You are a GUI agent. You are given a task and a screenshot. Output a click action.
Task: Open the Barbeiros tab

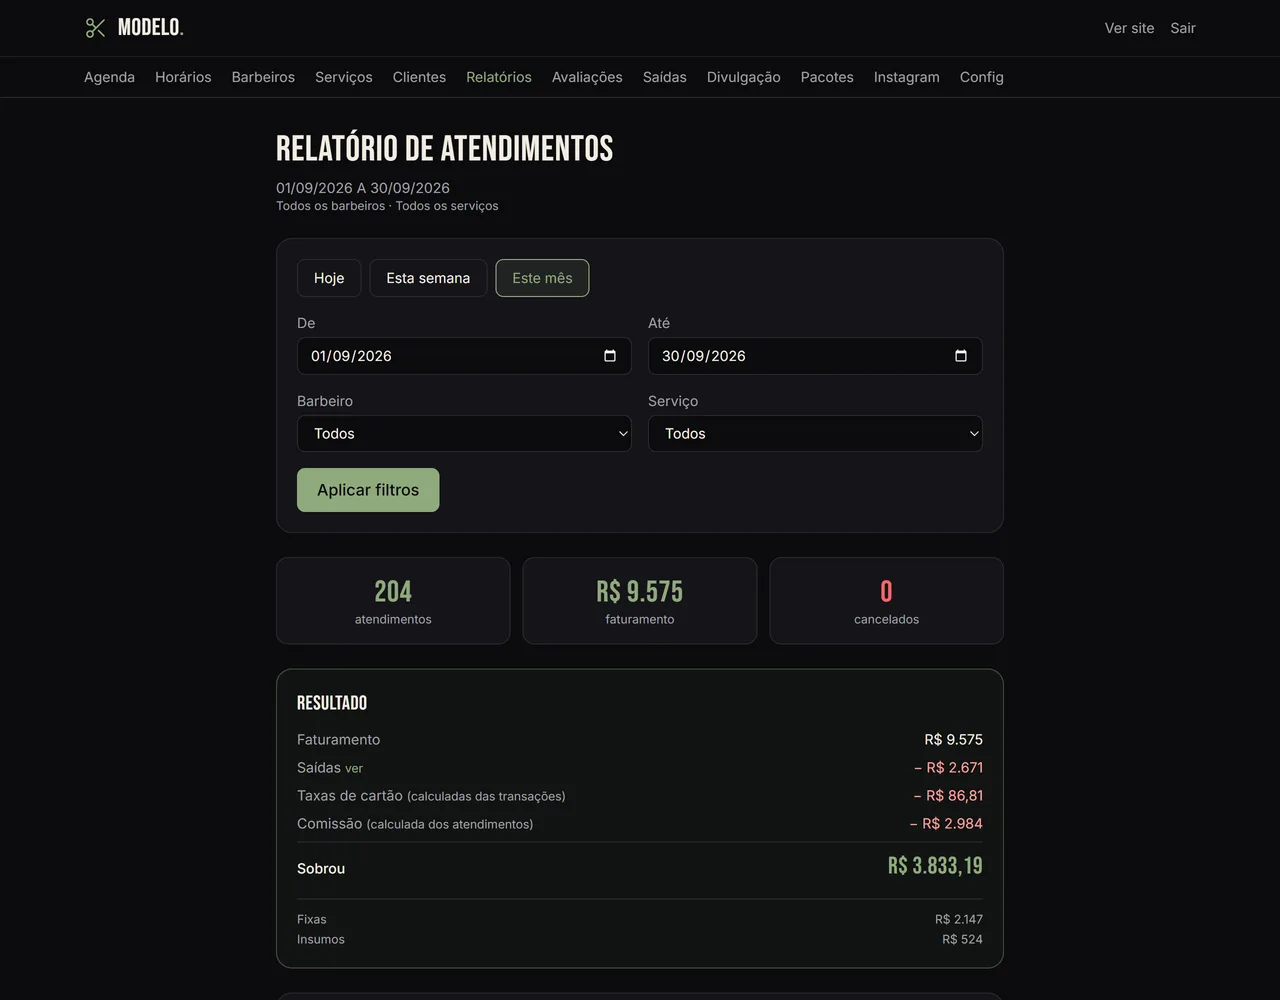pyautogui.click(x=263, y=77)
